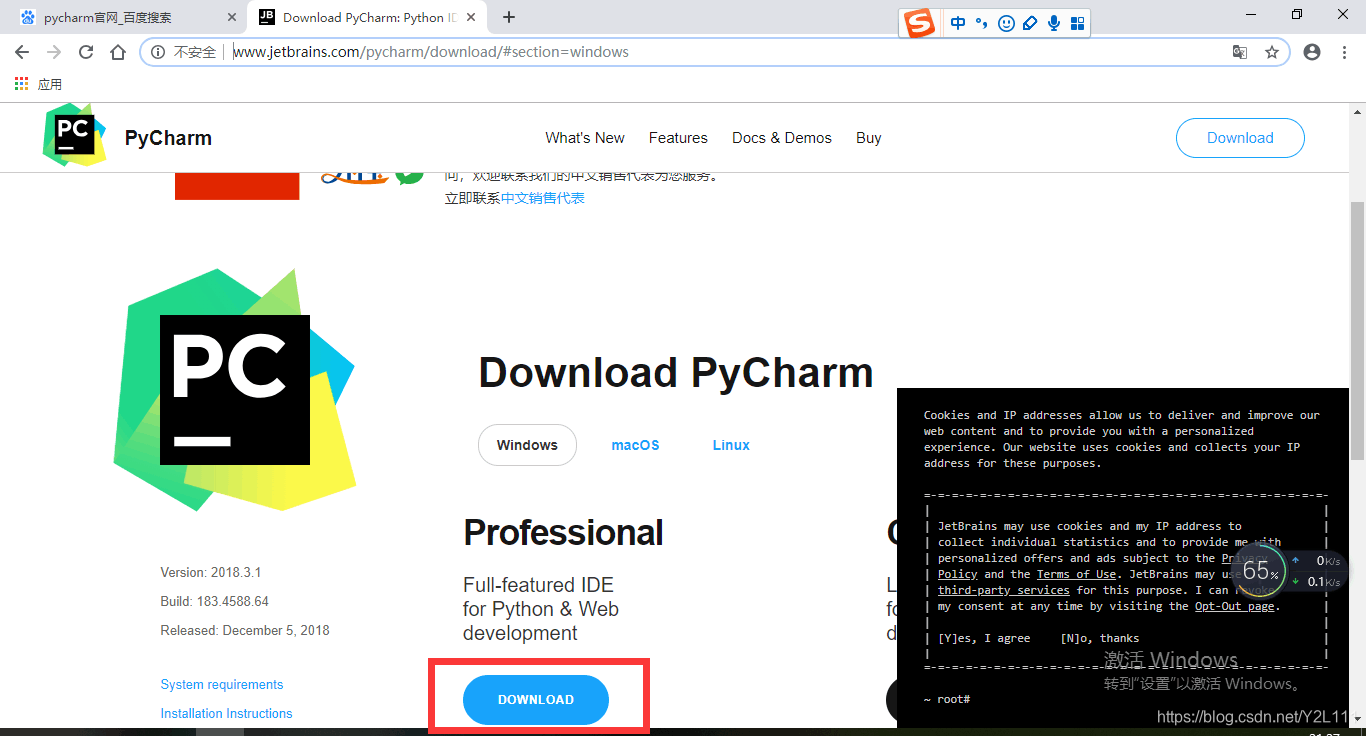
Task: Select the macOS platform tab
Action: pyautogui.click(x=635, y=445)
